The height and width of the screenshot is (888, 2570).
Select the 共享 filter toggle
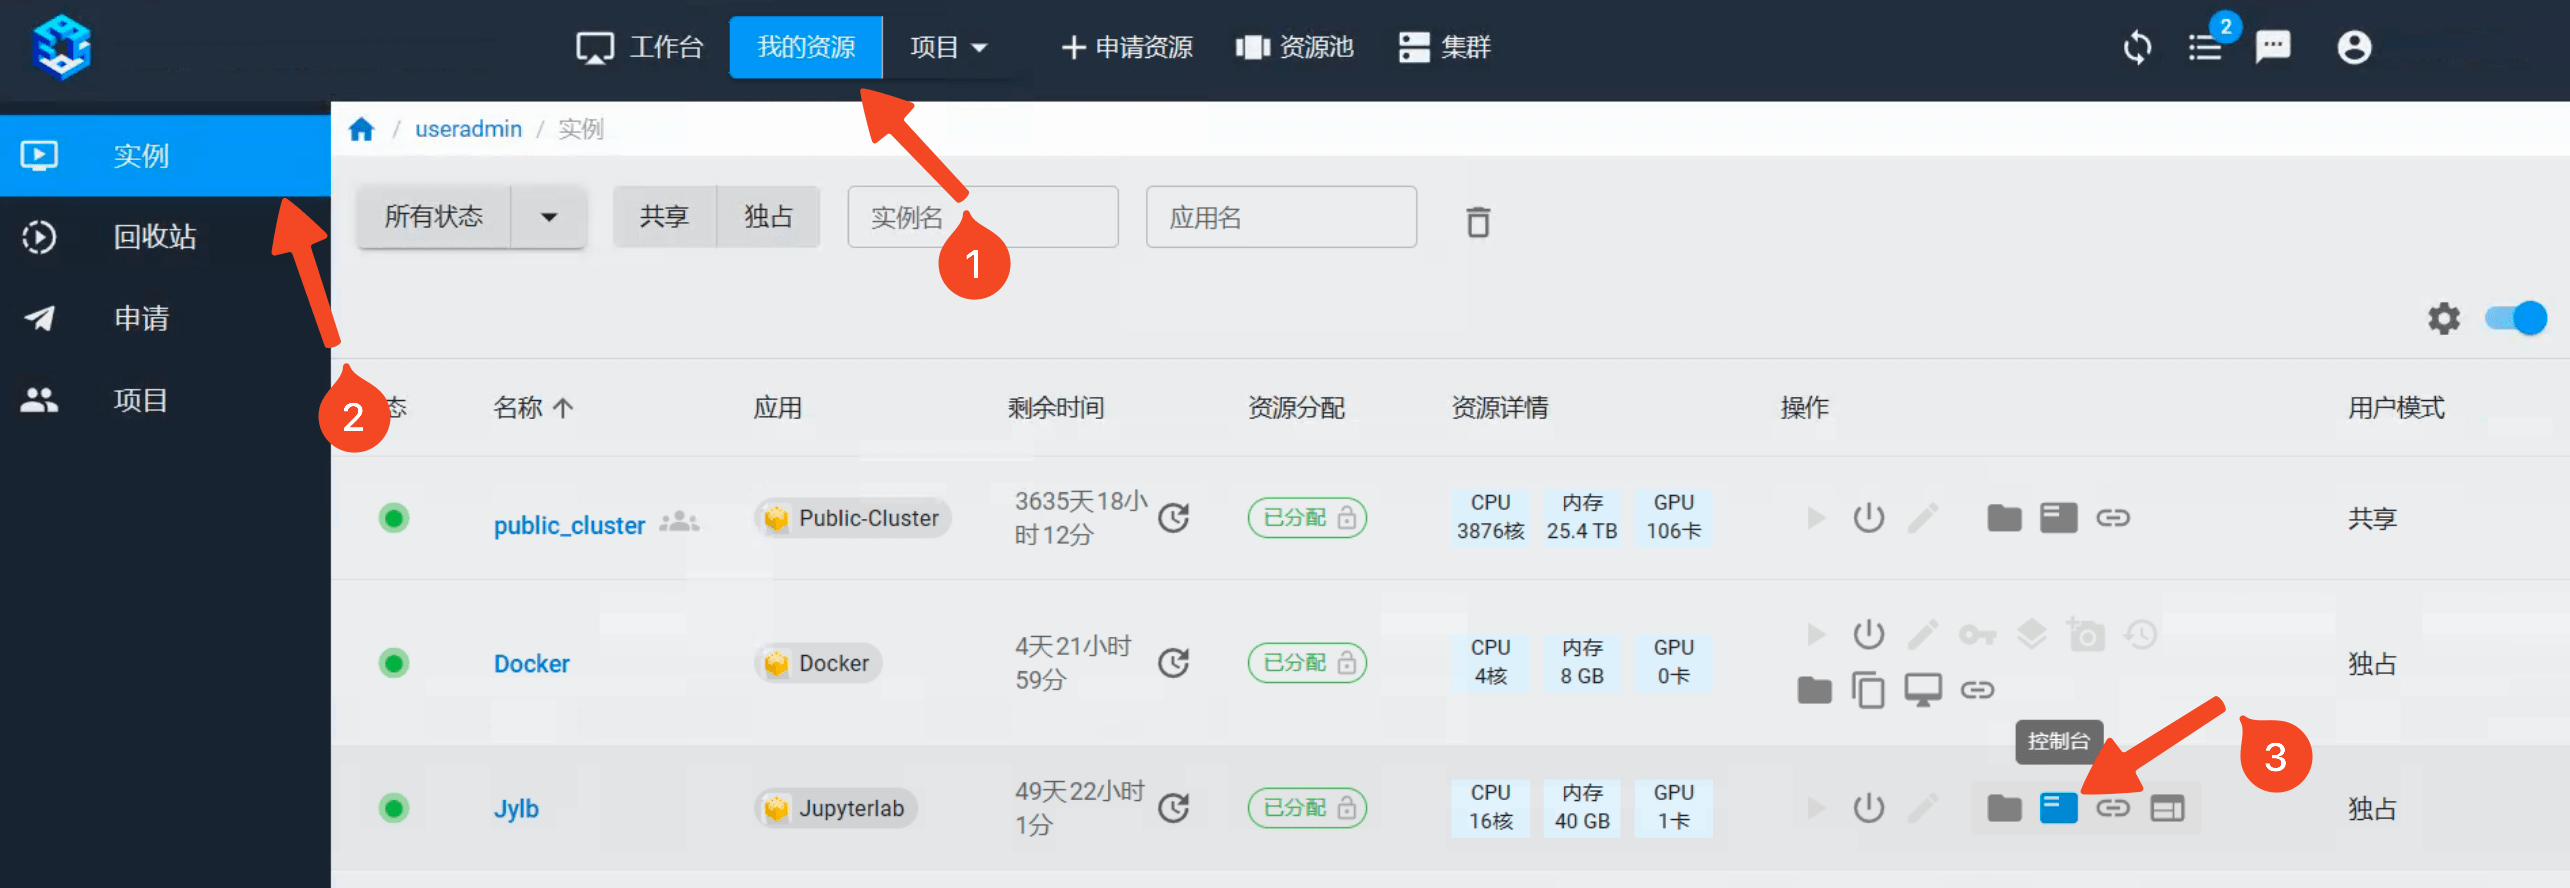(x=664, y=216)
